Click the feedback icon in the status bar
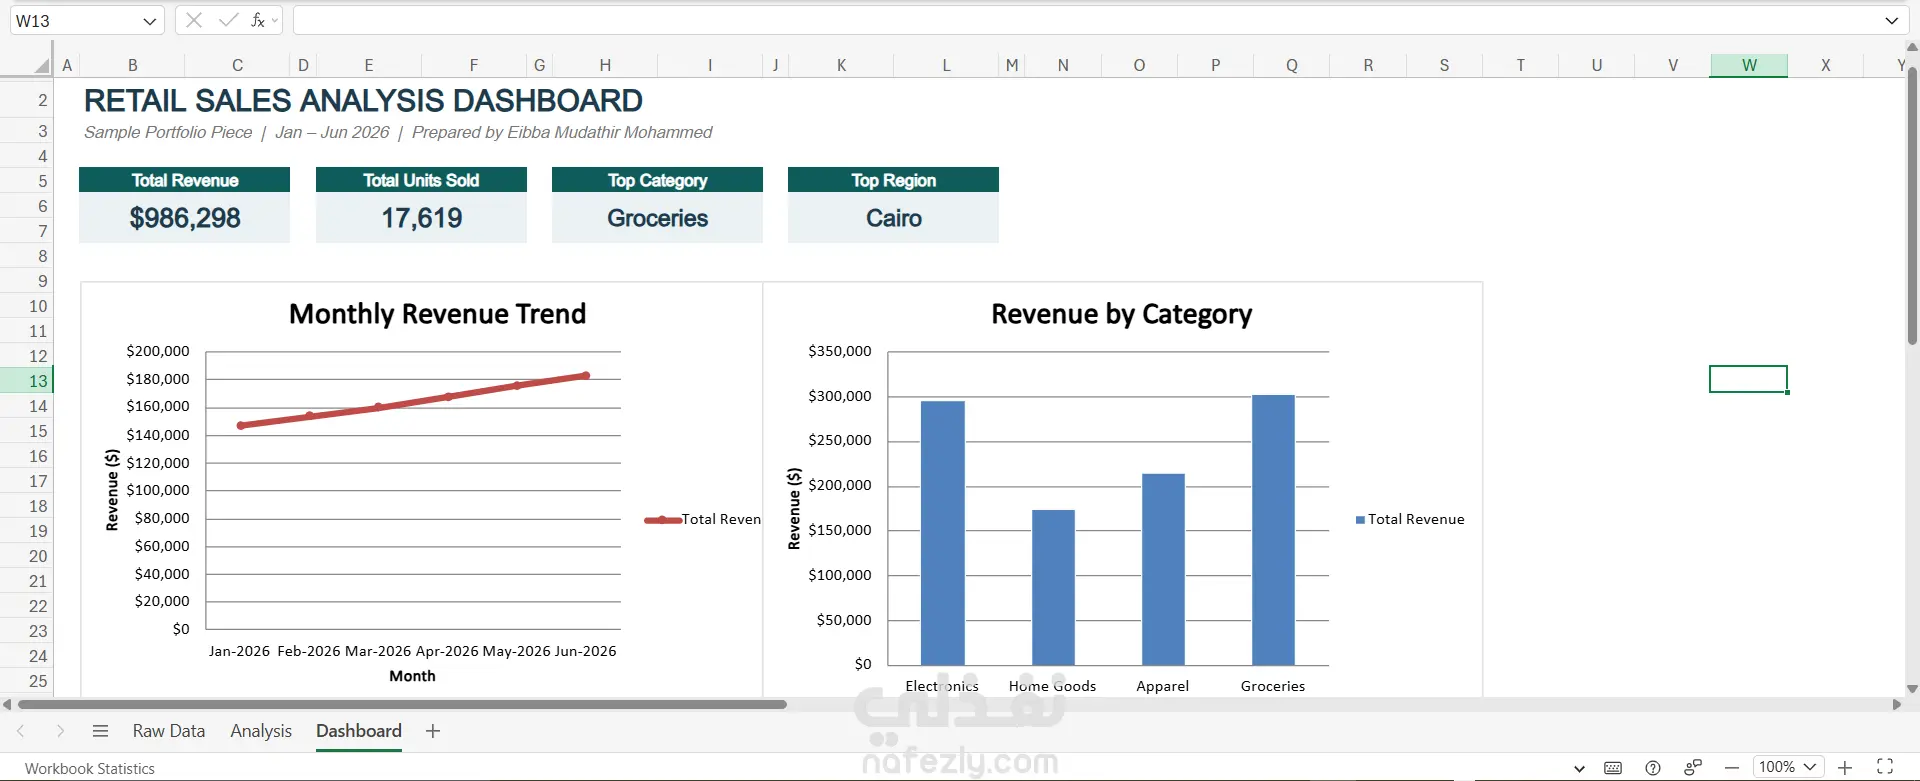Screen dimensions: 1920x781 pyautogui.click(x=1693, y=767)
